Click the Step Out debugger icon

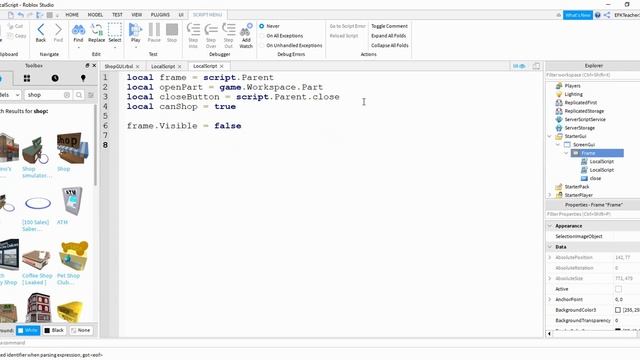tap(228, 29)
